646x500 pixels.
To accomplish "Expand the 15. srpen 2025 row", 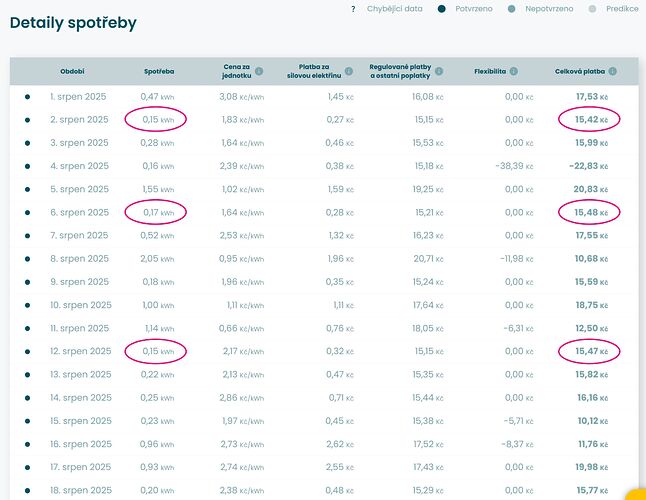I will 79,420.
